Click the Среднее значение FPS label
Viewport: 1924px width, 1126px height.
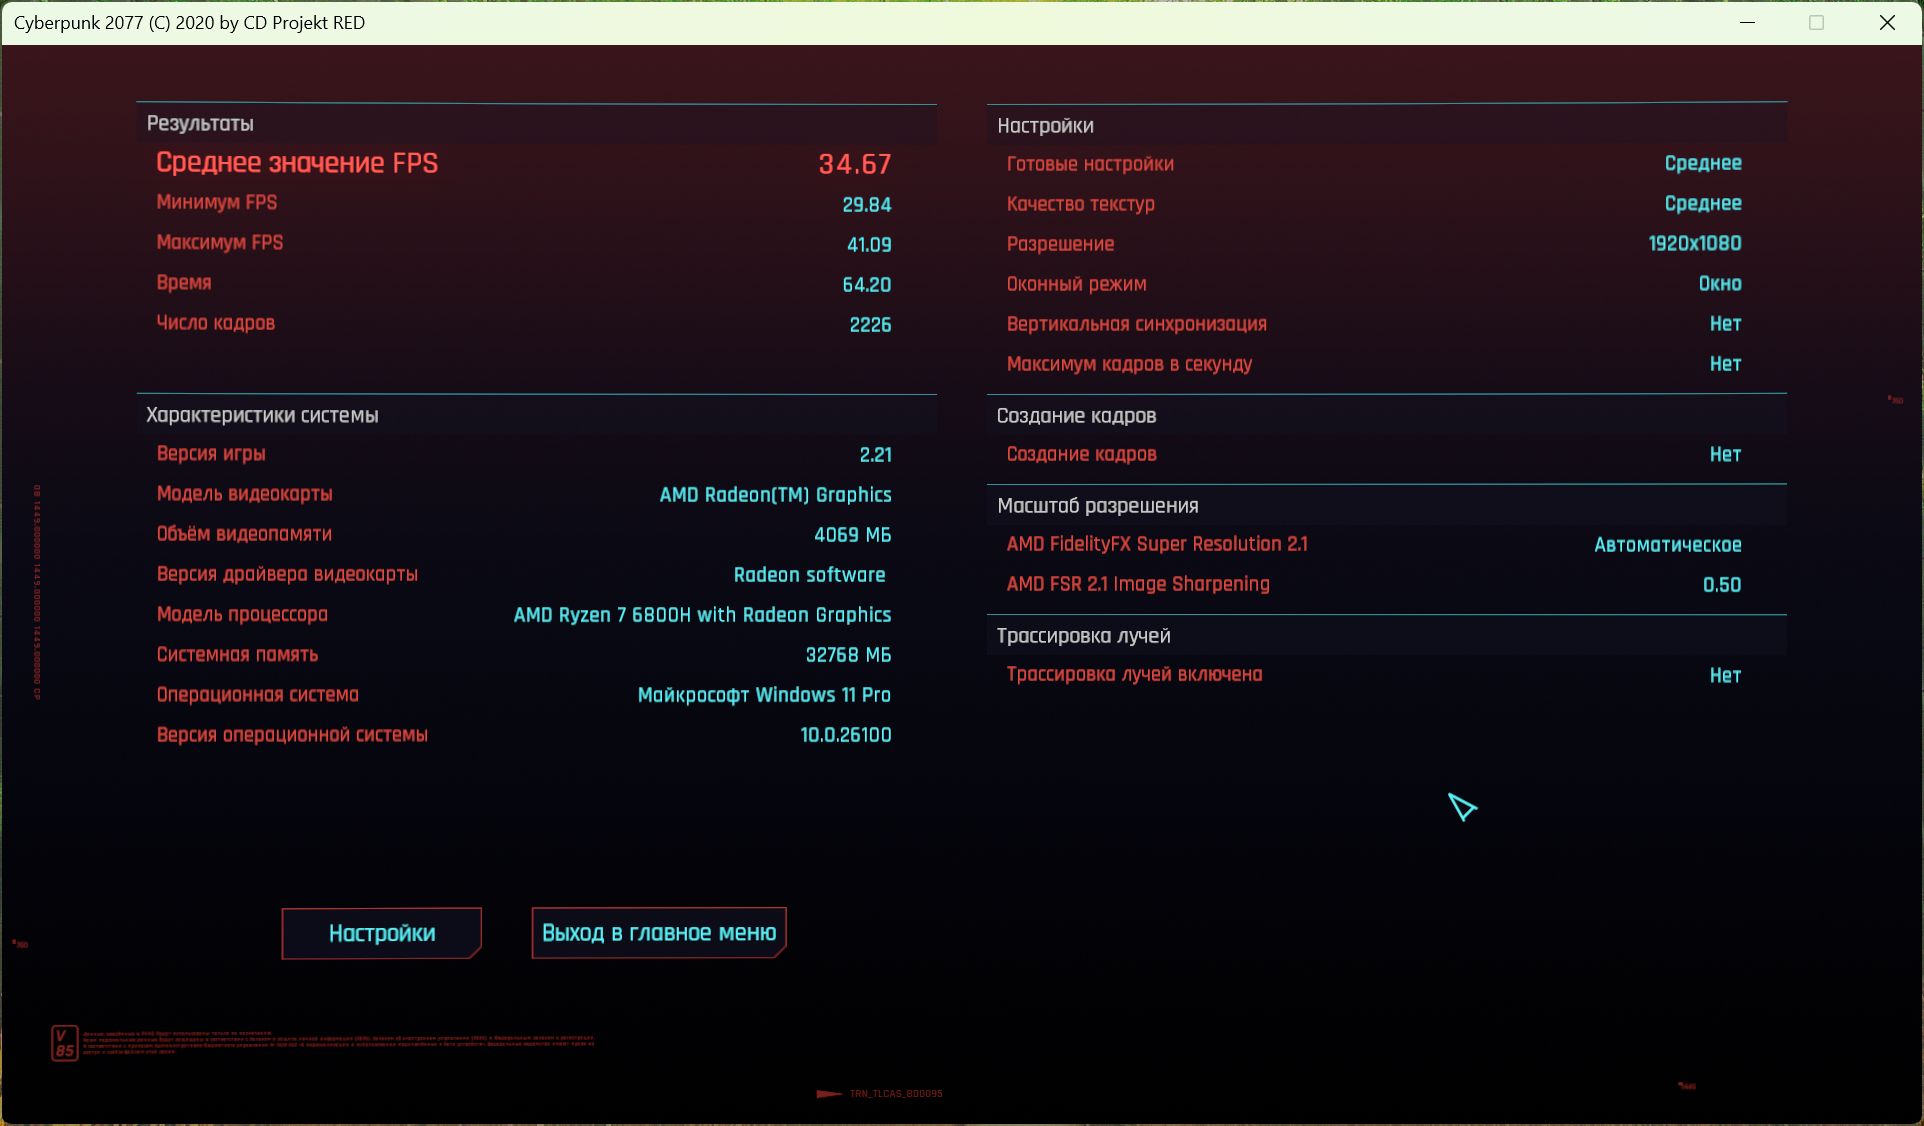(x=297, y=163)
